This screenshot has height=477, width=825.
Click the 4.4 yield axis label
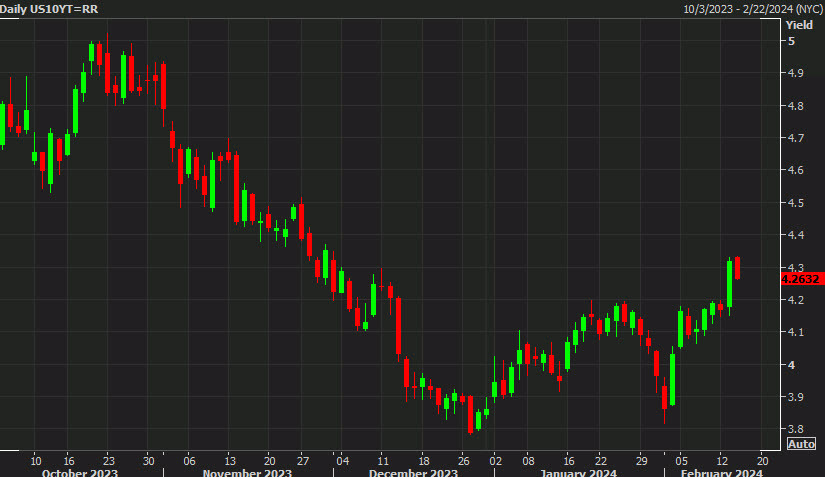pos(795,235)
